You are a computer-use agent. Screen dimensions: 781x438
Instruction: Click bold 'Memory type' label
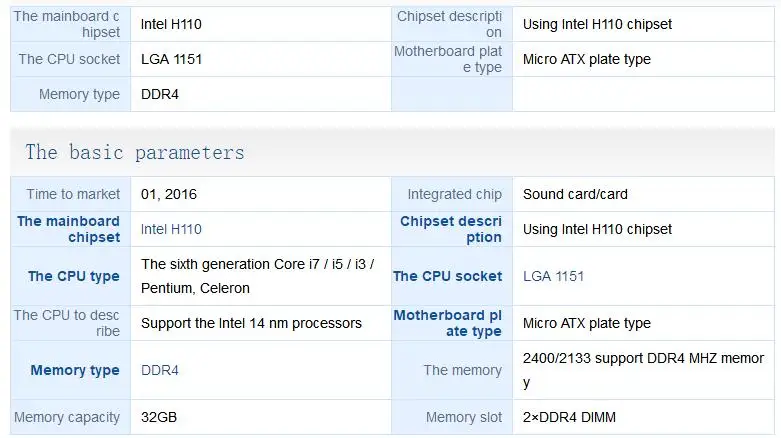tap(74, 370)
